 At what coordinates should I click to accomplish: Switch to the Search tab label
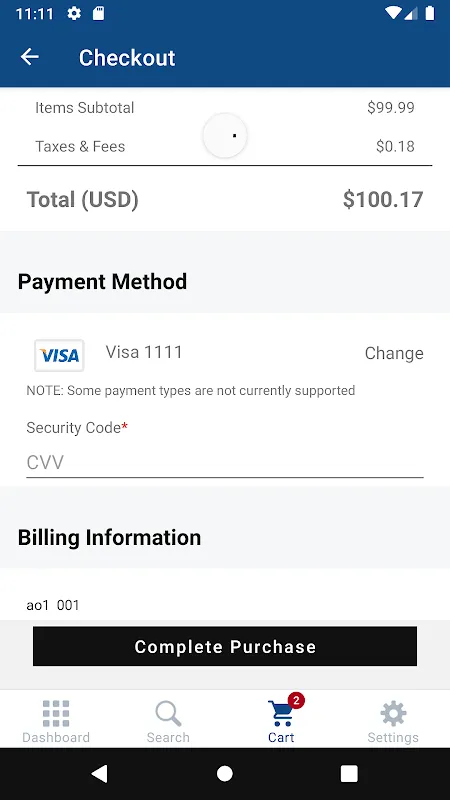coord(168,737)
